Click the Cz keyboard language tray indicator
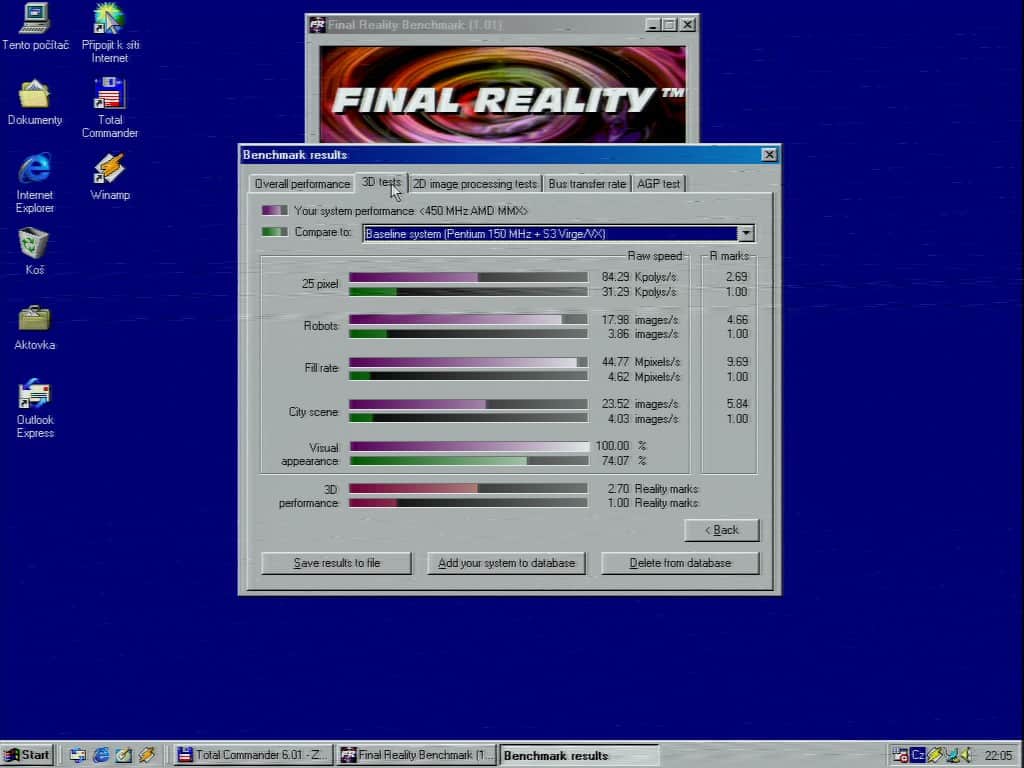The width and height of the screenshot is (1024, 768). (x=918, y=755)
